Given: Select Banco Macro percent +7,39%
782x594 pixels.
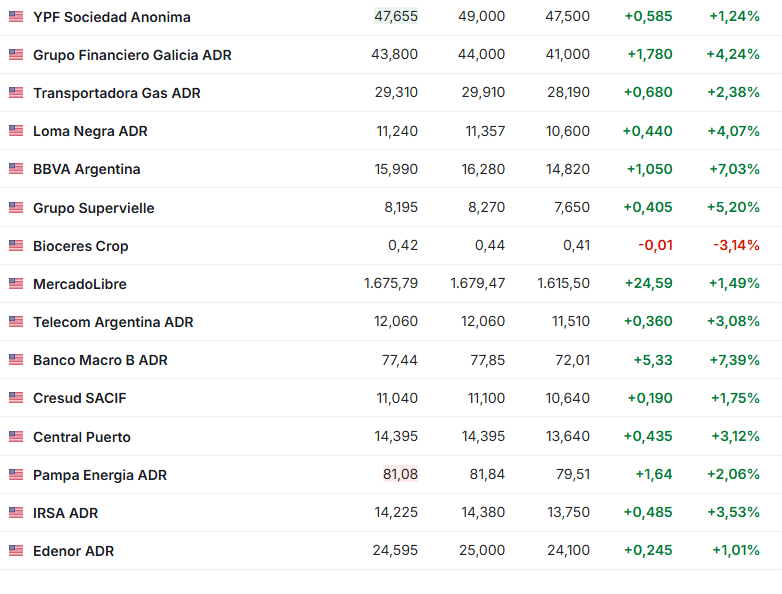Looking at the screenshot, I should 734,360.
